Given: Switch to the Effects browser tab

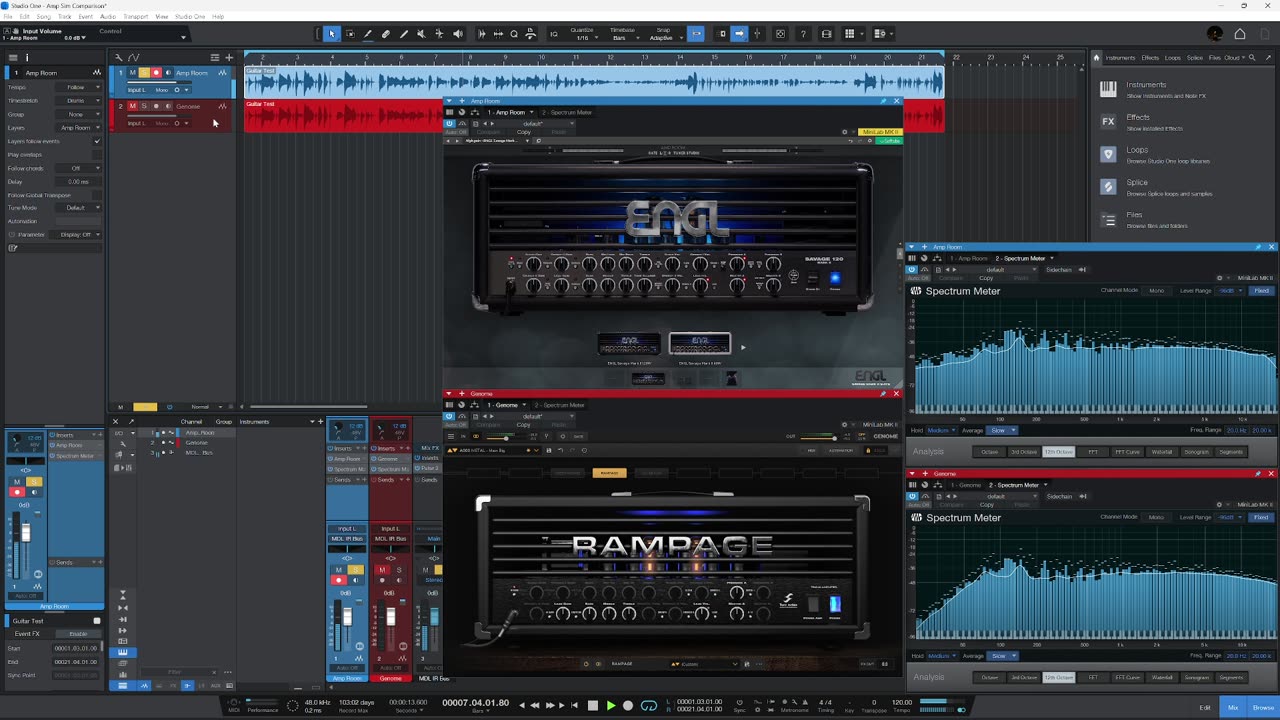Looking at the screenshot, I should (x=1150, y=58).
